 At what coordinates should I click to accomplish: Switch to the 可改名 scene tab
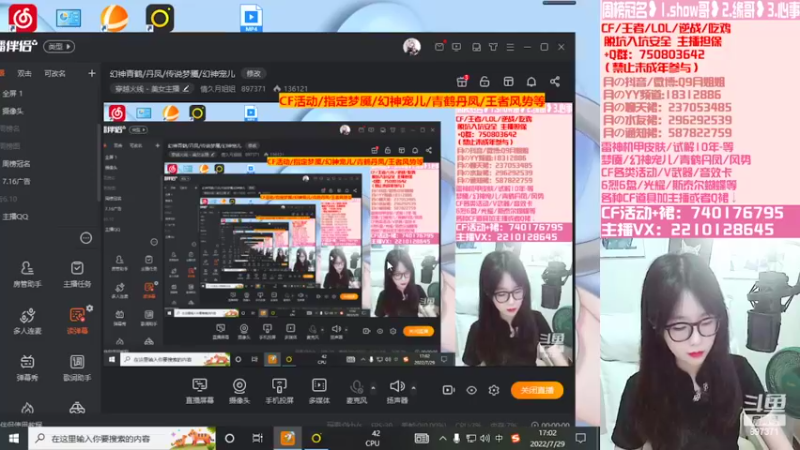(x=55, y=73)
